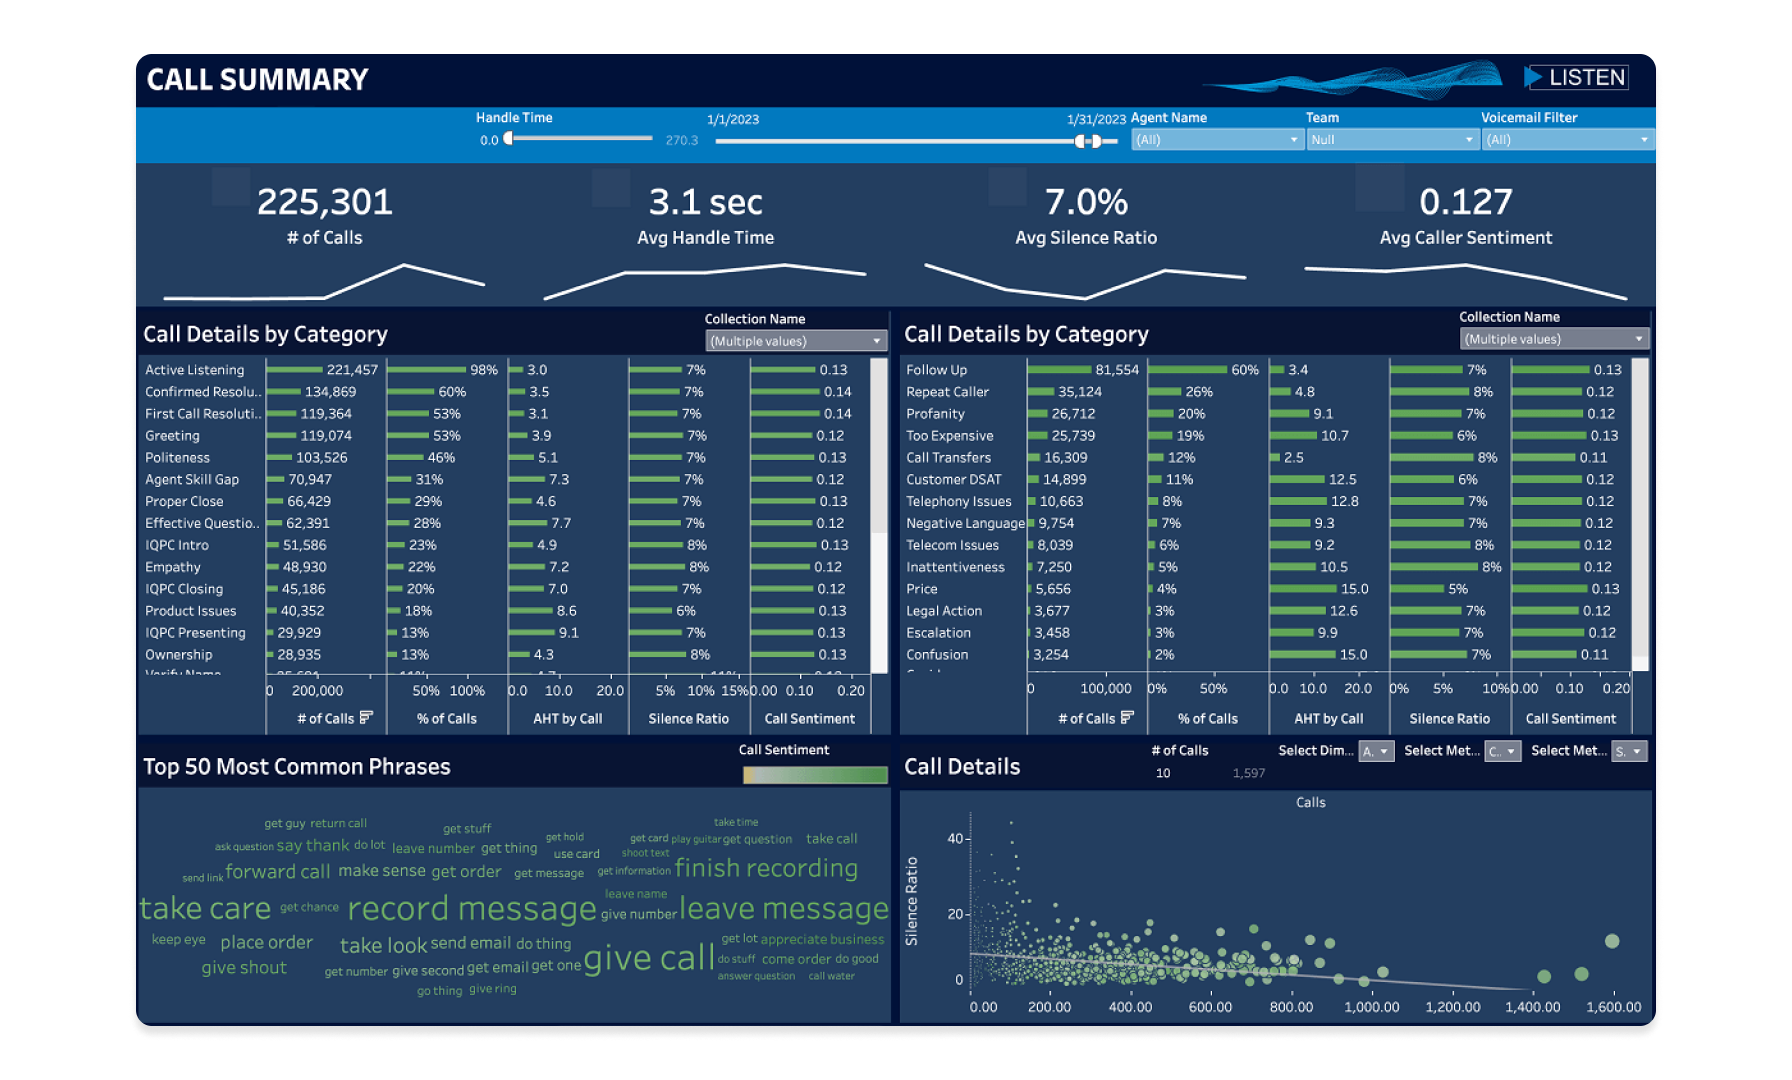Screen dimensions: 1792x1080
Task: Select the Follow Up row
Action: [1266, 370]
